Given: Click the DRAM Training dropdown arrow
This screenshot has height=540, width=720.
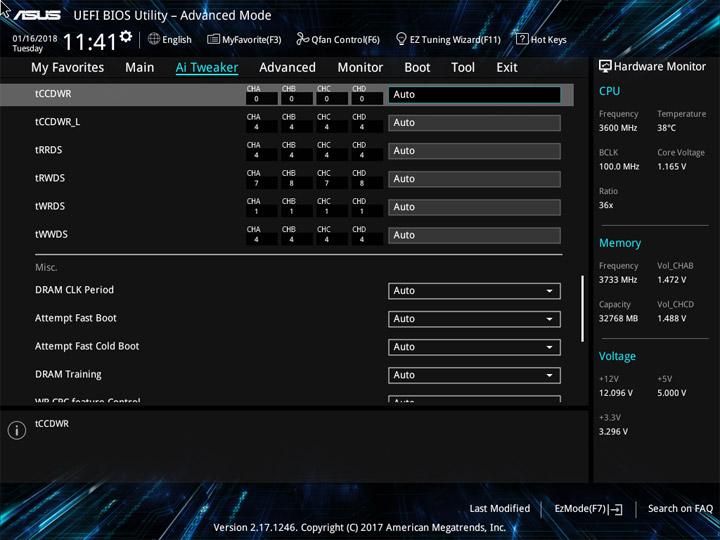Looking at the screenshot, I should (549, 375).
